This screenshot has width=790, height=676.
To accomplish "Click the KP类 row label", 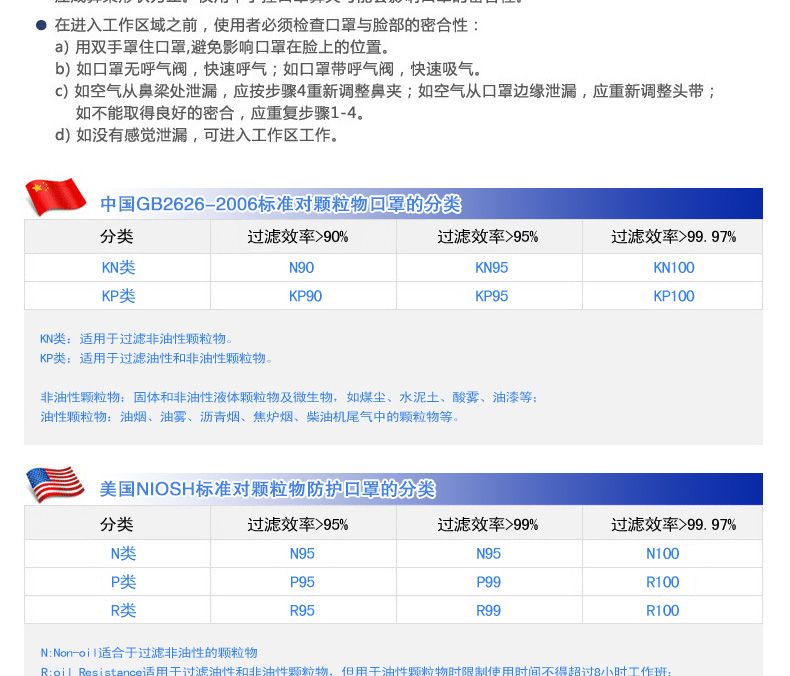I will [x=117, y=296].
